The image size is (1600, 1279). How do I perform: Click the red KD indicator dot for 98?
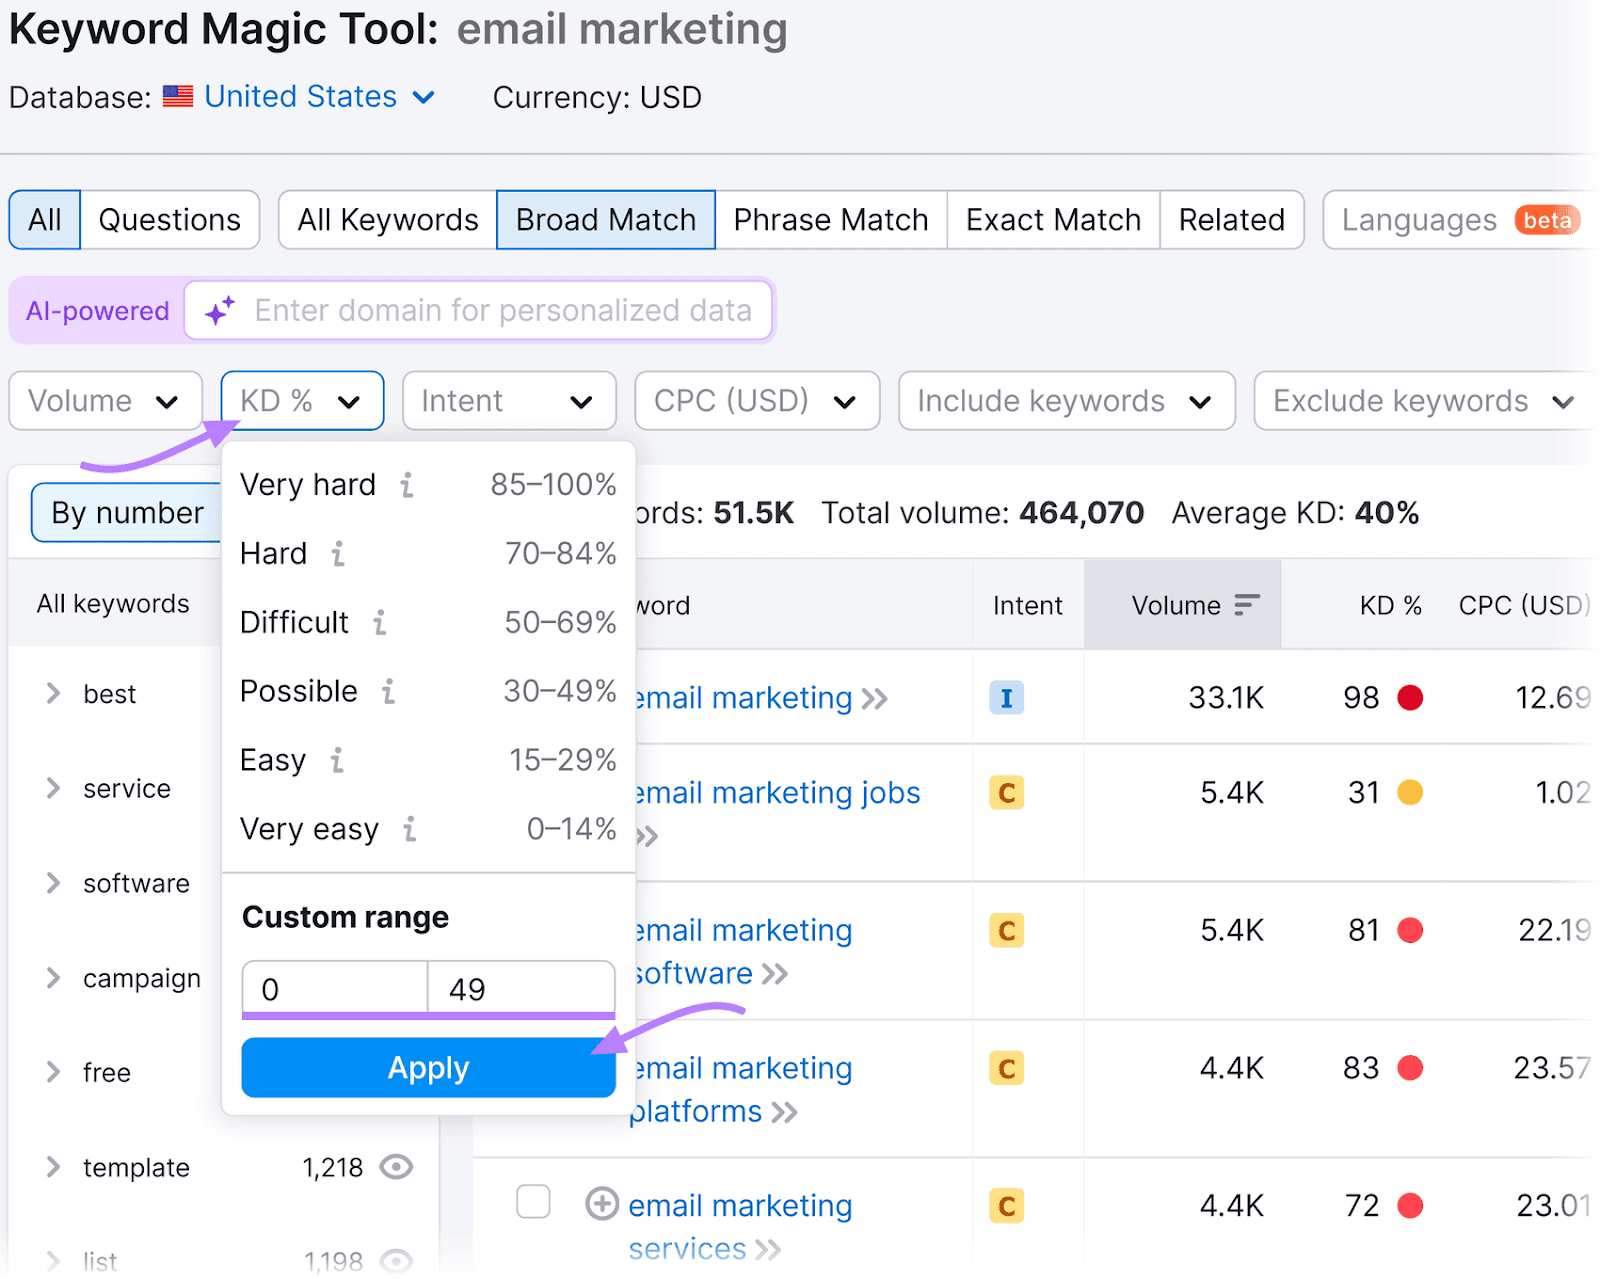[x=1410, y=698]
